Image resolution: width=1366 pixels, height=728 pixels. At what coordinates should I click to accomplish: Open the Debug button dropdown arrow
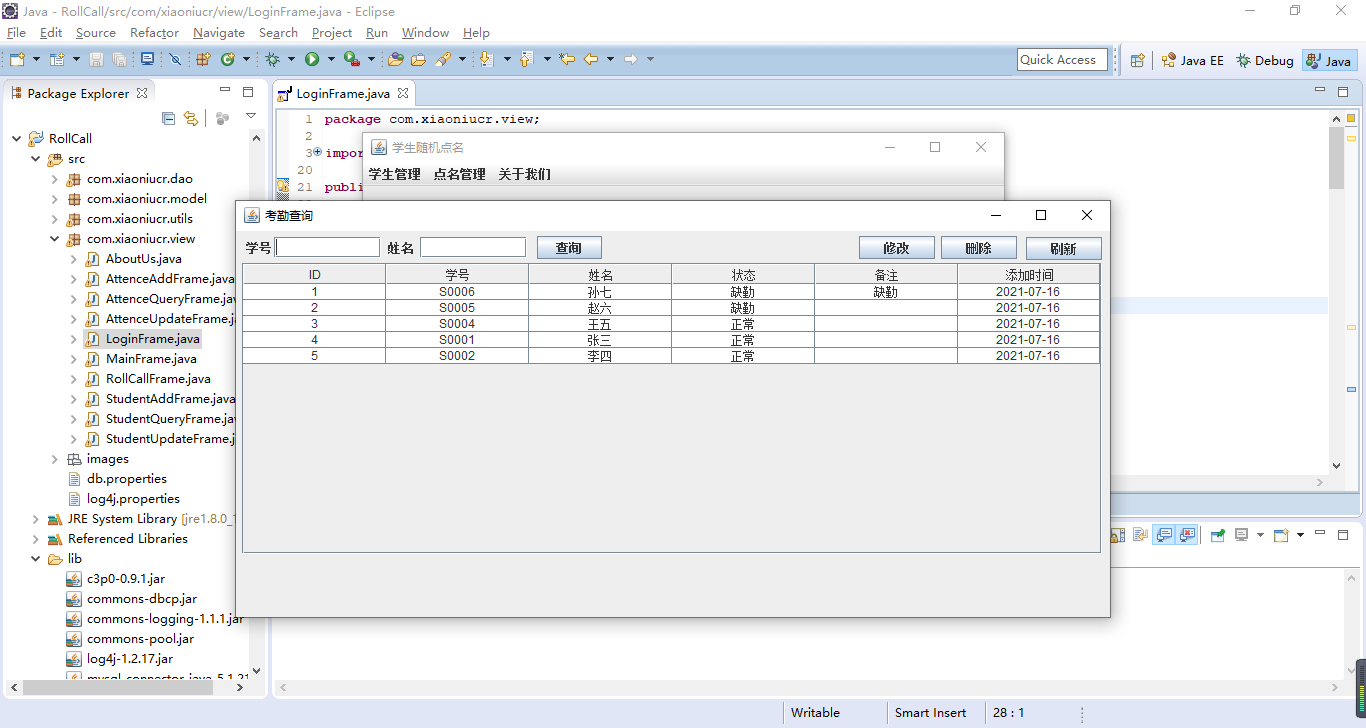tap(291, 60)
